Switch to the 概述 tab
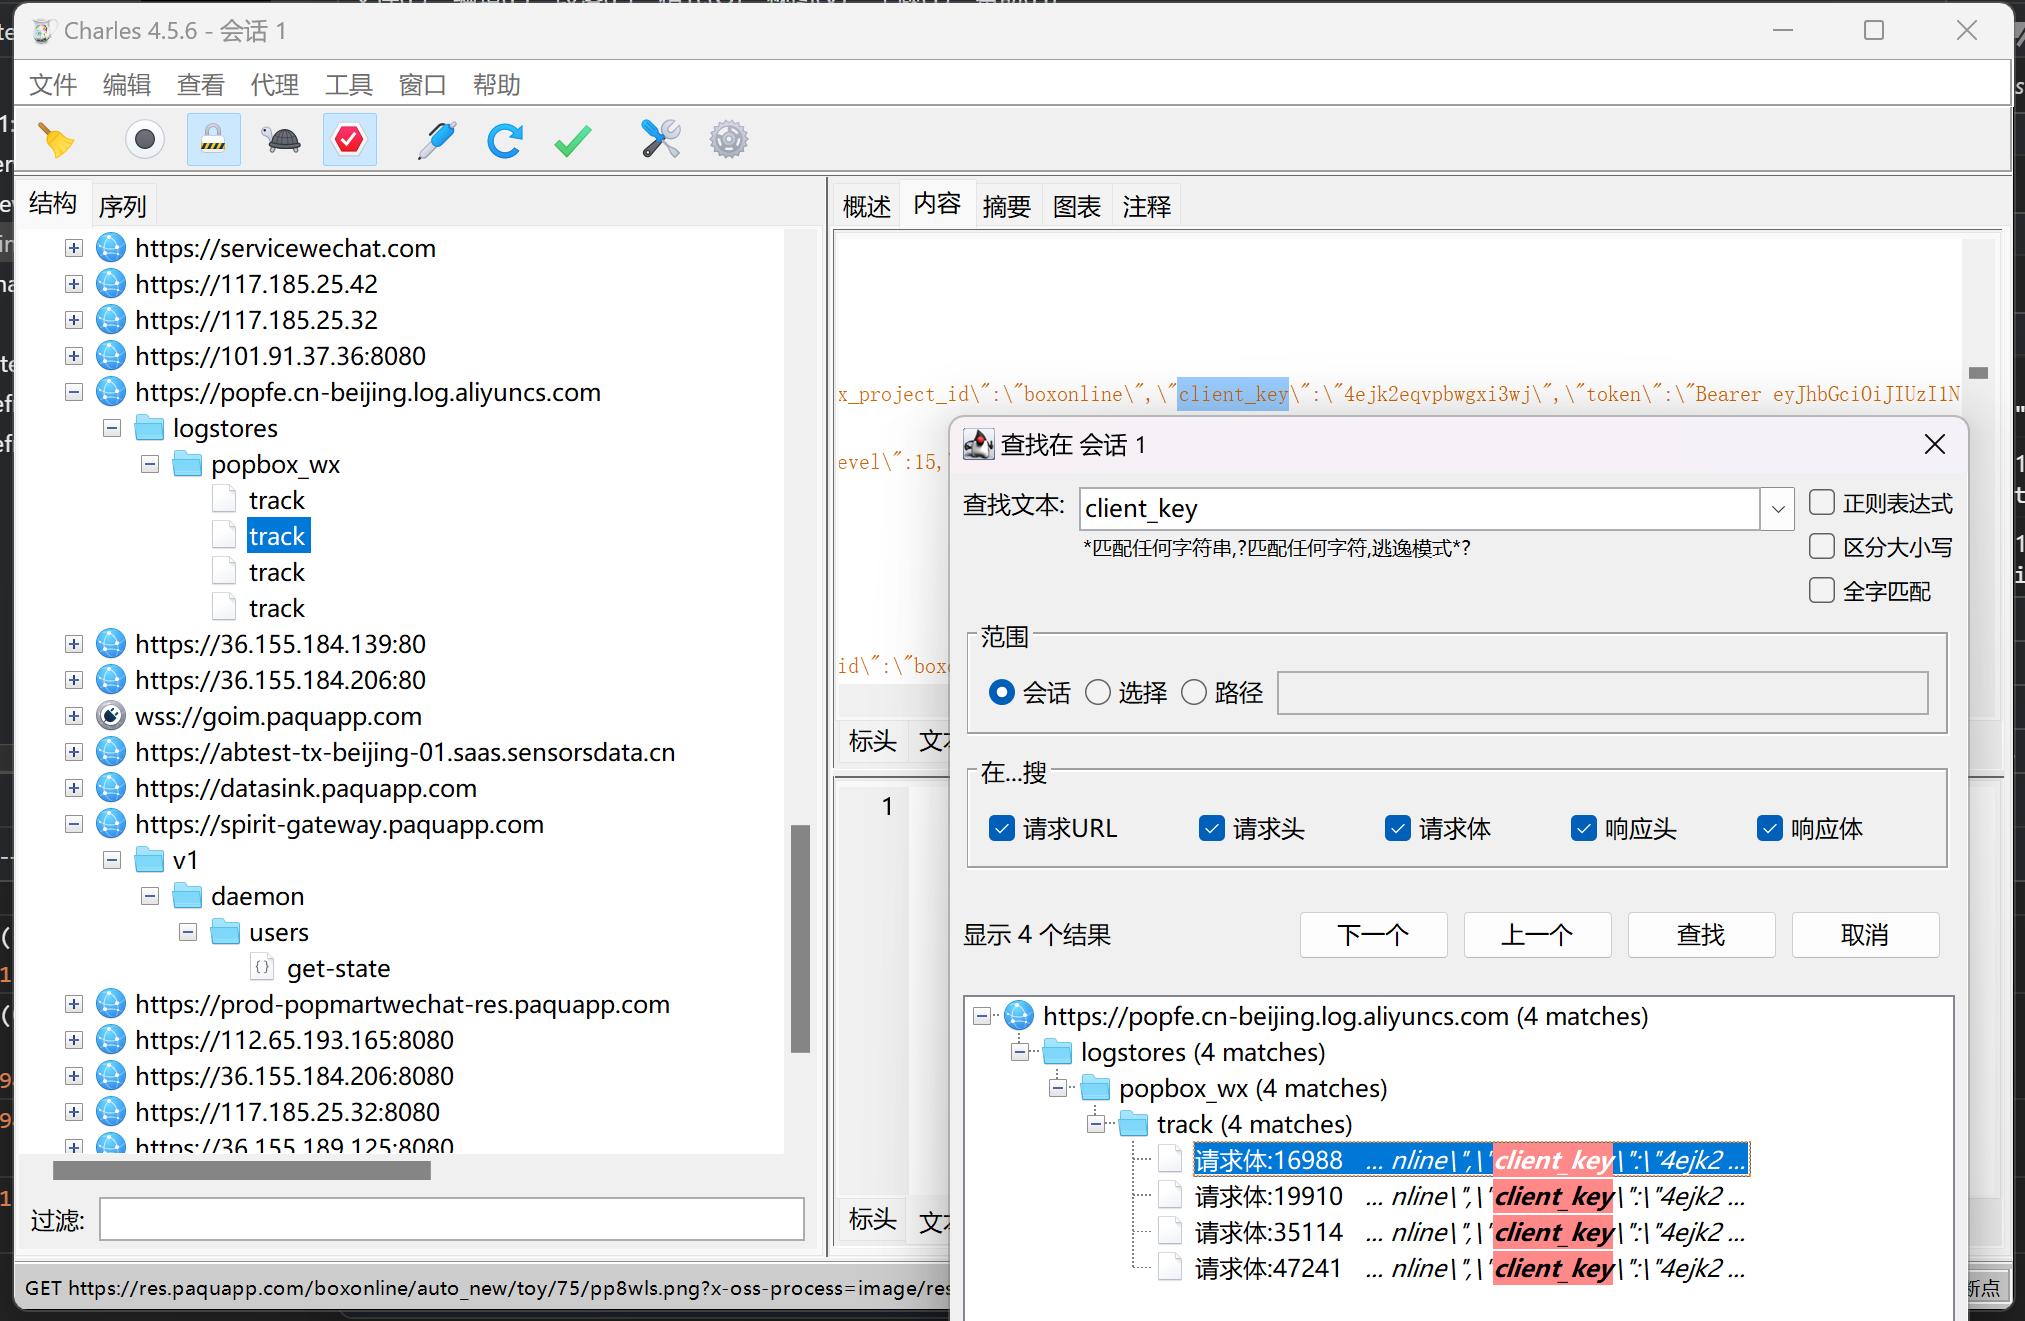 pyautogui.click(x=867, y=206)
